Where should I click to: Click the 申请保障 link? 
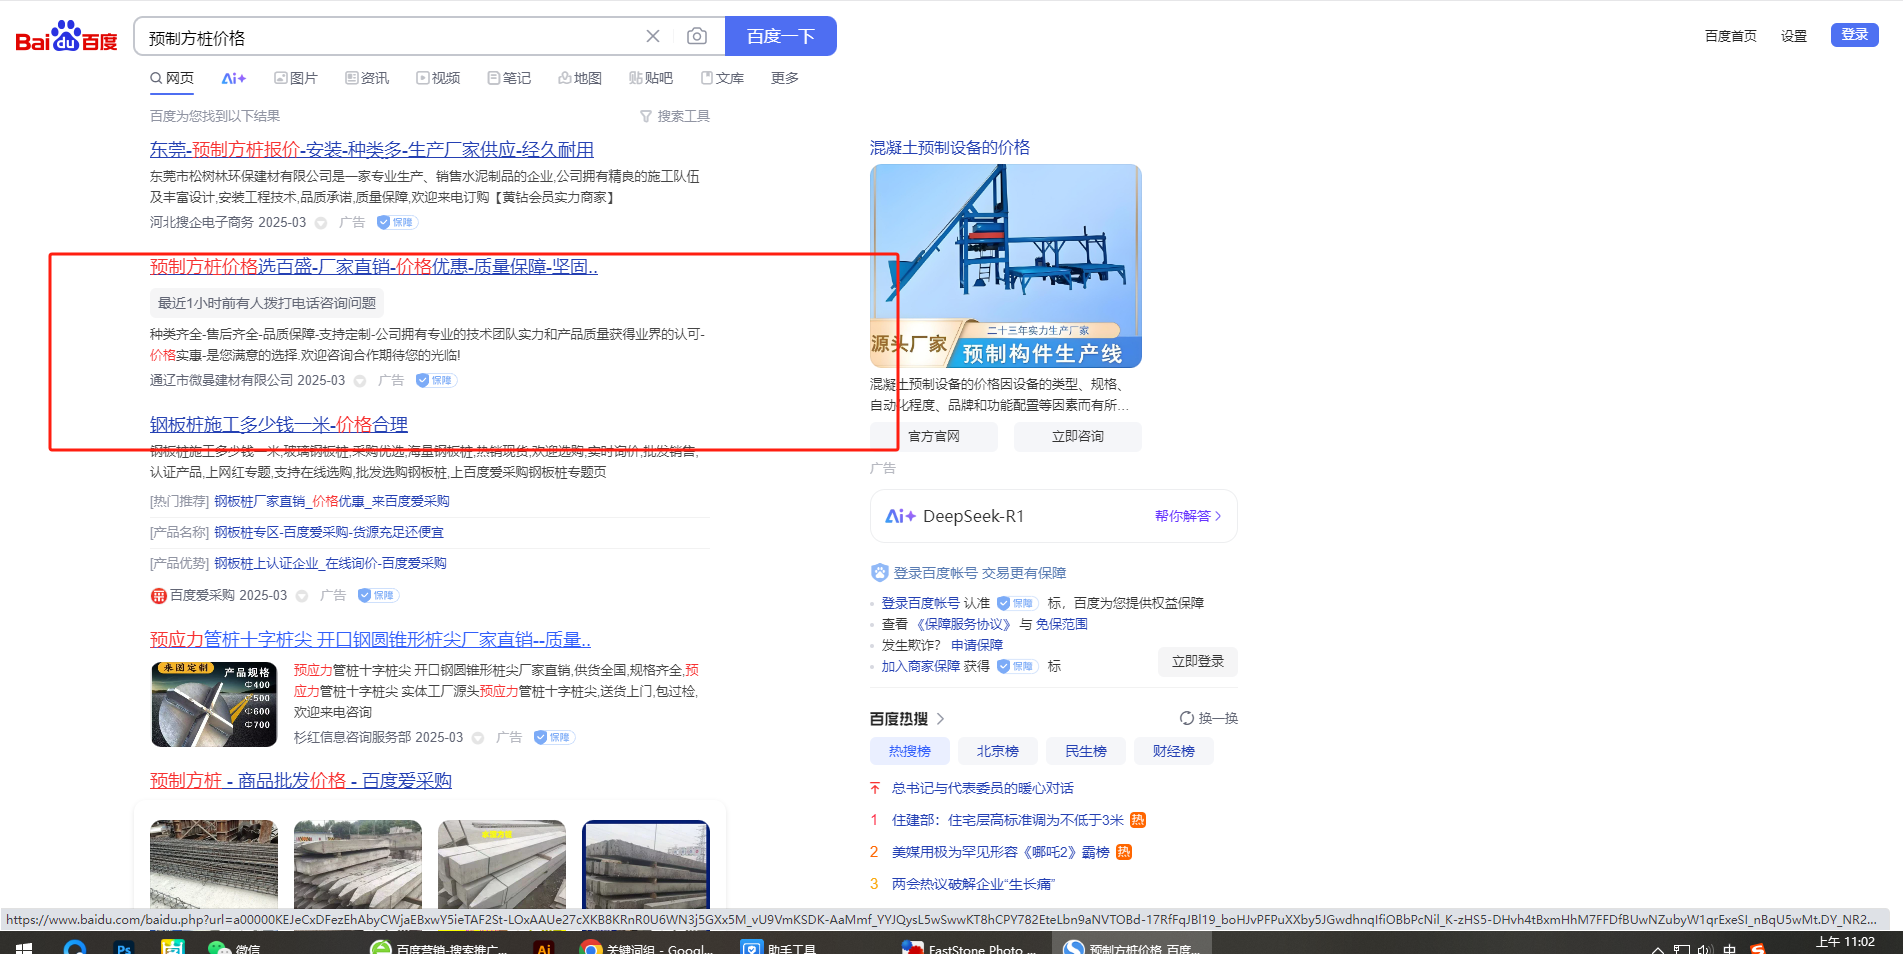(977, 645)
